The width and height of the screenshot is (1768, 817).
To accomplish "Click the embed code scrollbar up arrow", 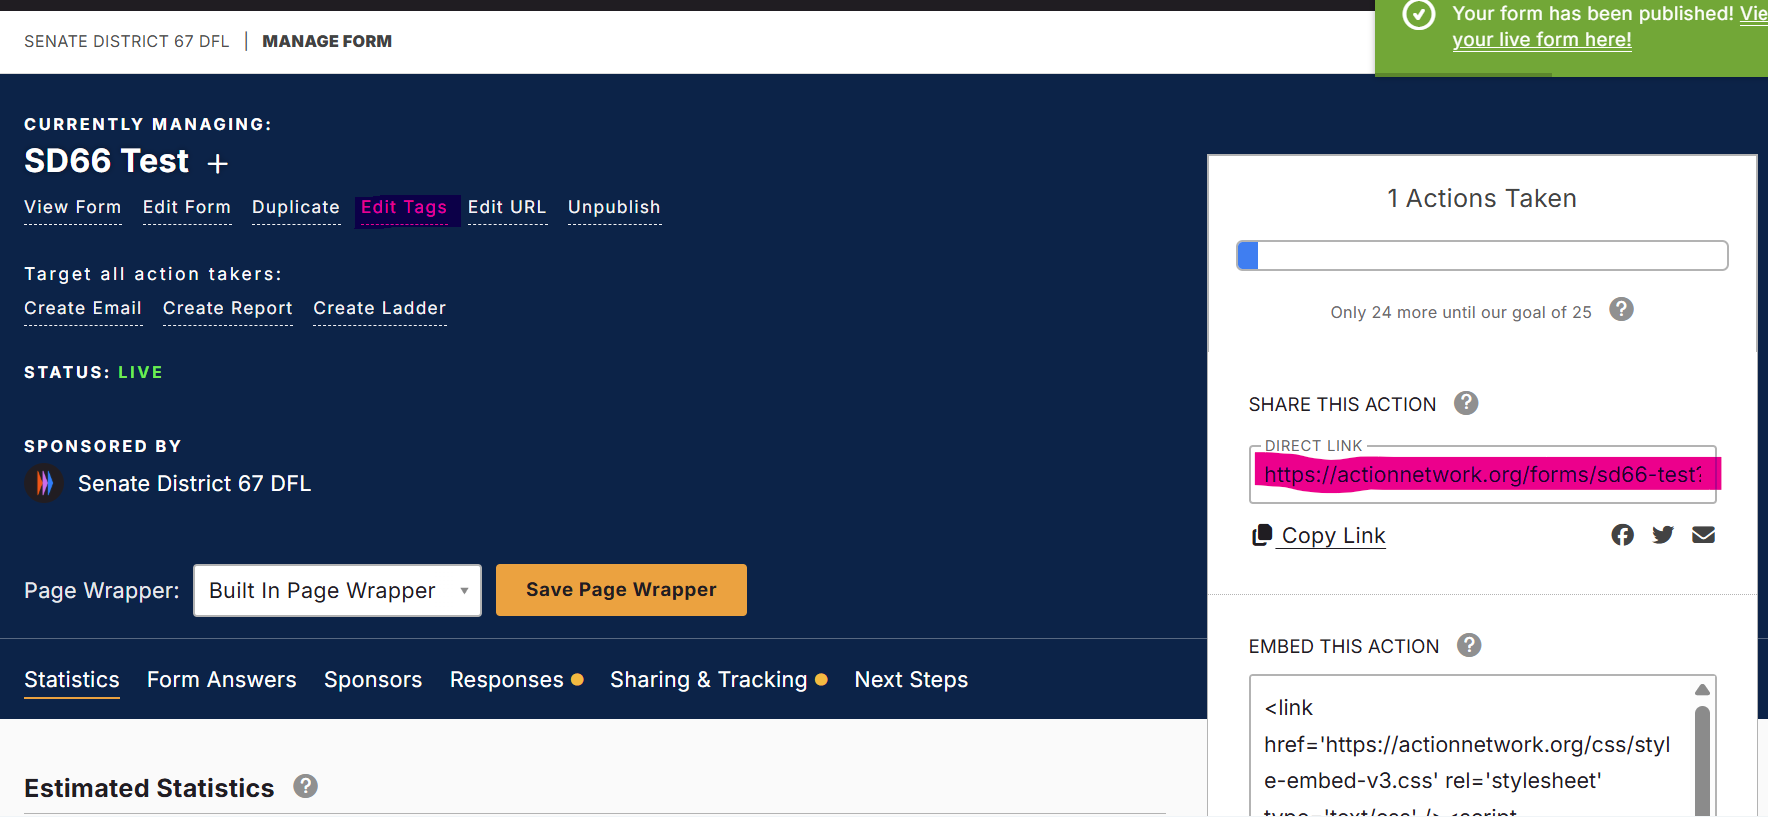I will tap(1702, 690).
